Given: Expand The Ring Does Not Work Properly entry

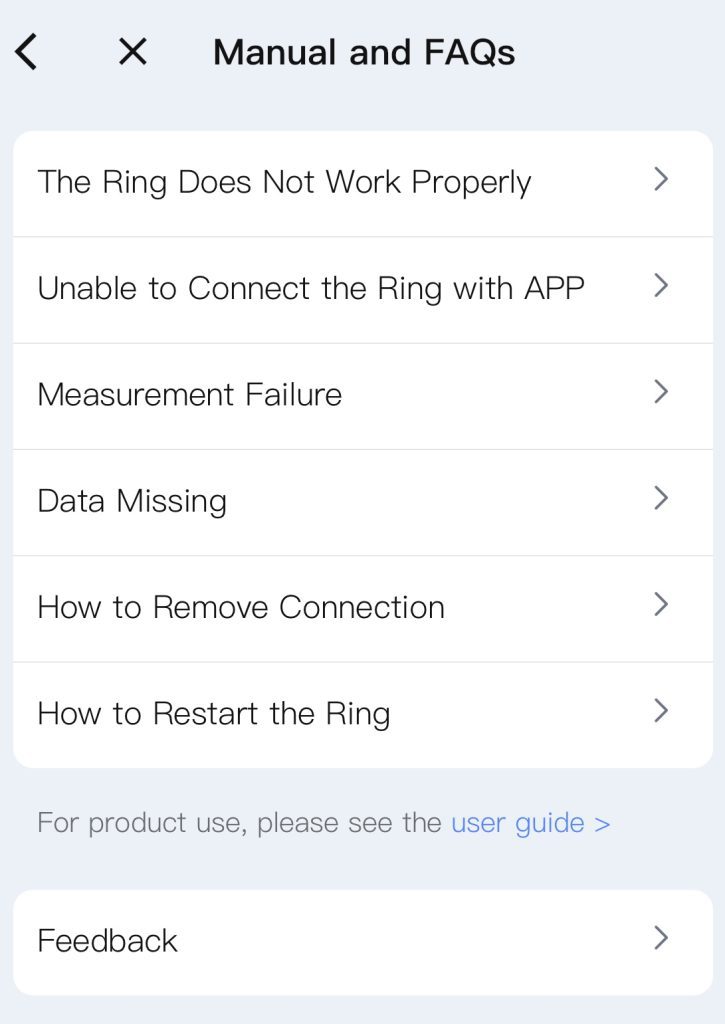Looking at the screenshot, I should 284,182.
